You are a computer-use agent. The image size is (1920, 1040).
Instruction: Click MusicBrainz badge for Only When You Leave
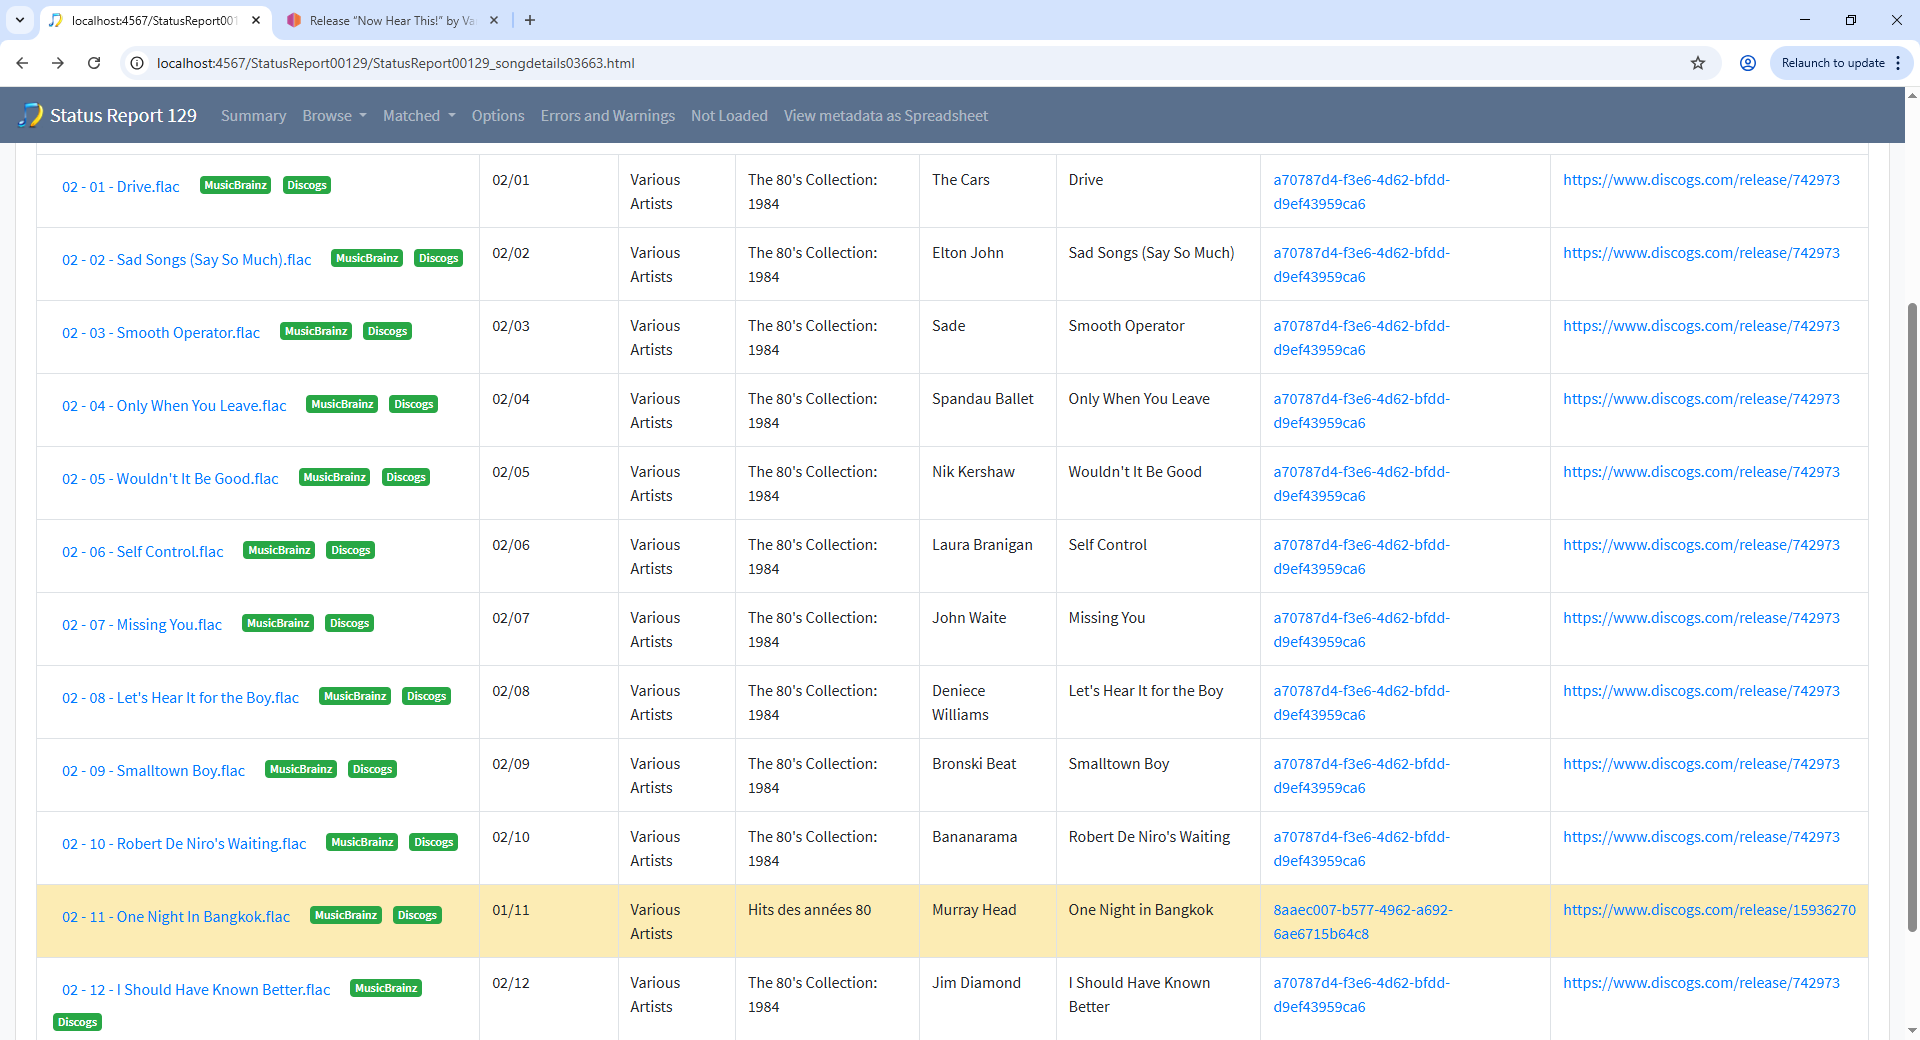coord(342,404)
